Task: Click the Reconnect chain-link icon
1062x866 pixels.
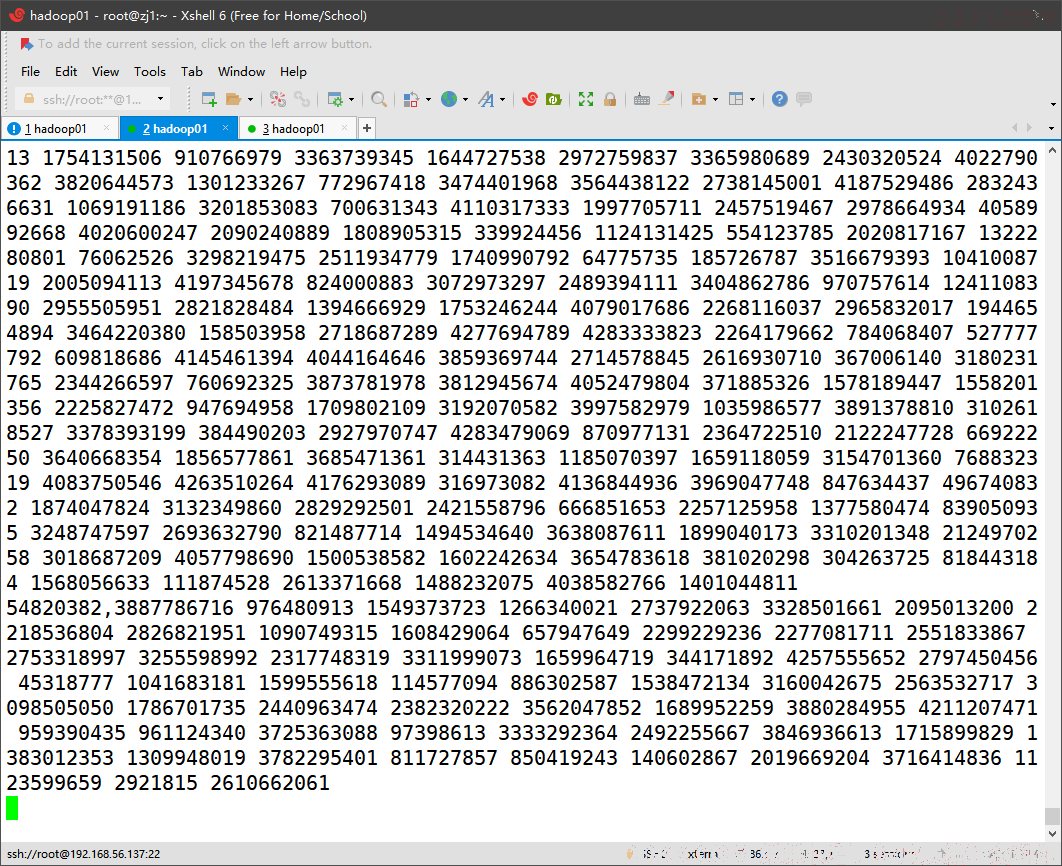Action: coord(302,100)
